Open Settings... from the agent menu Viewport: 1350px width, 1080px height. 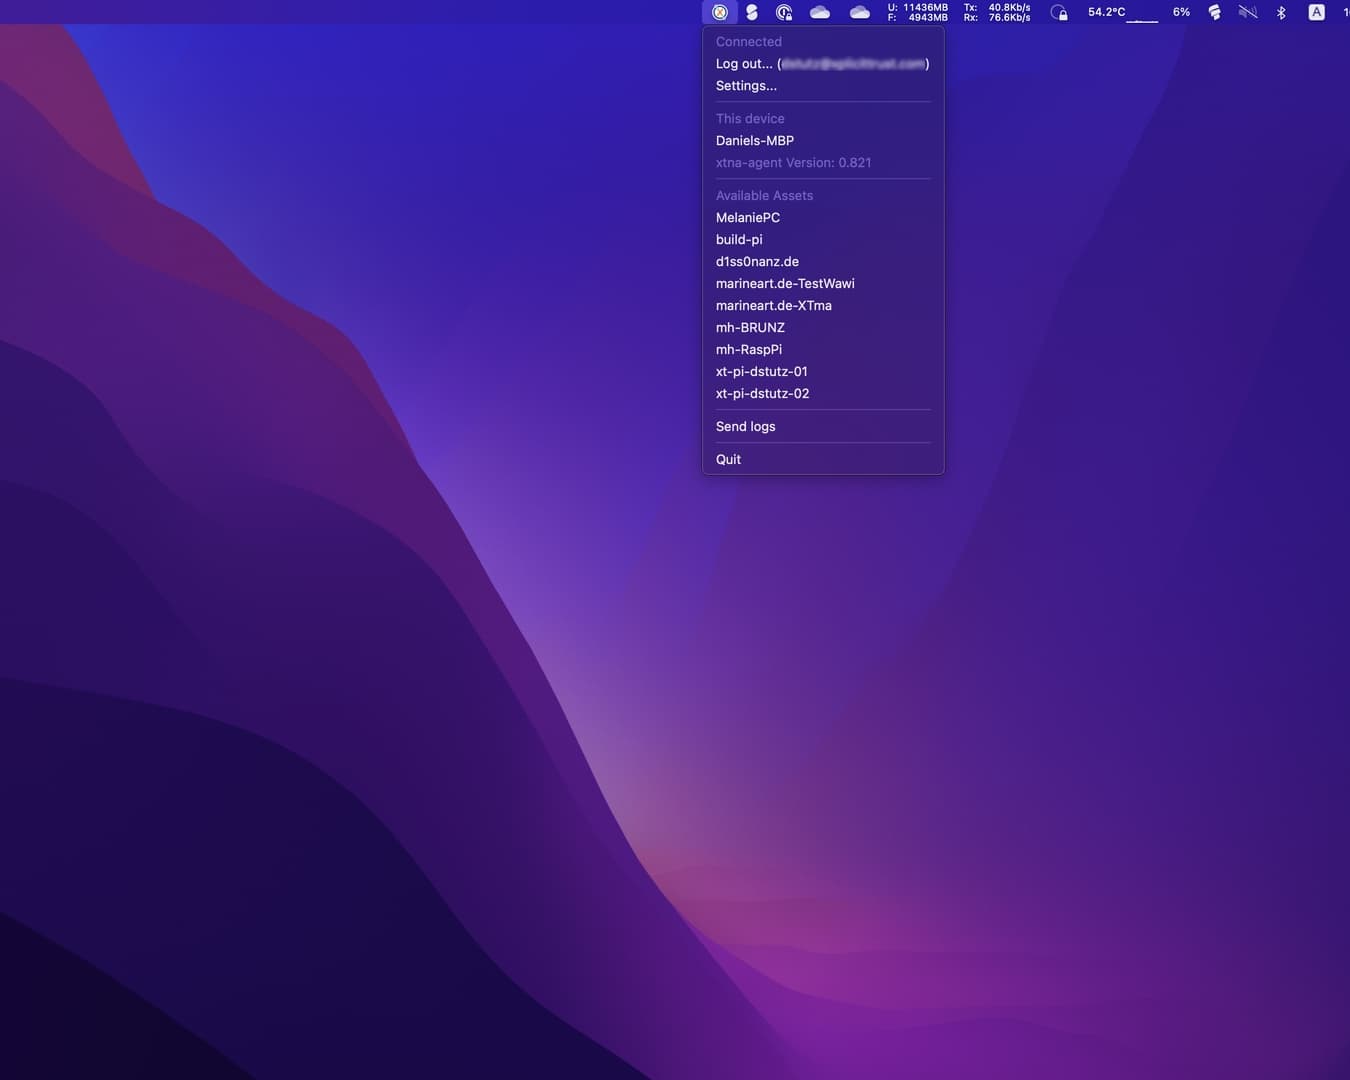point(823,85)
